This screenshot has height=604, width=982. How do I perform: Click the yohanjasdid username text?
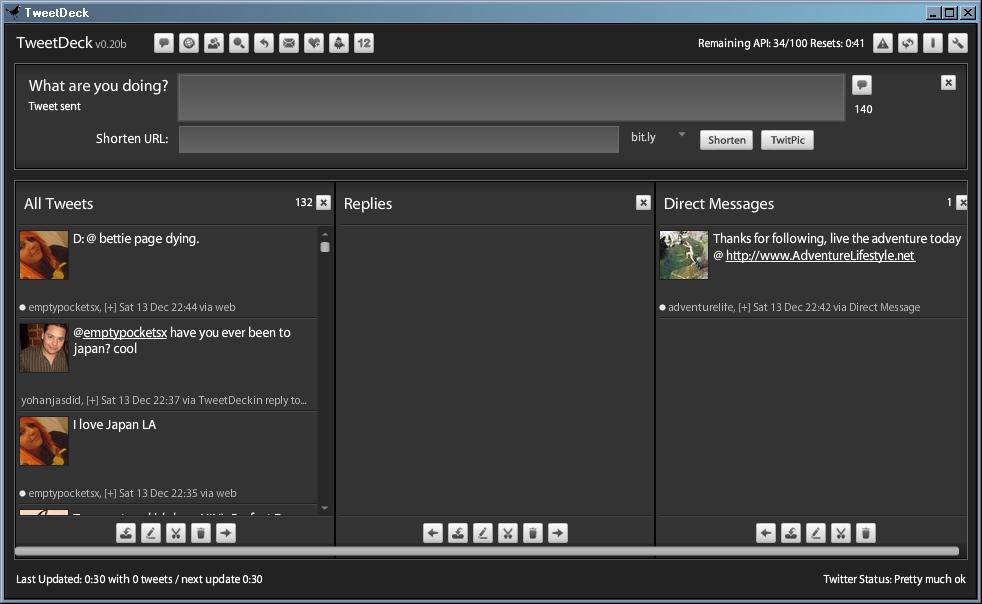tap(51, 400)
